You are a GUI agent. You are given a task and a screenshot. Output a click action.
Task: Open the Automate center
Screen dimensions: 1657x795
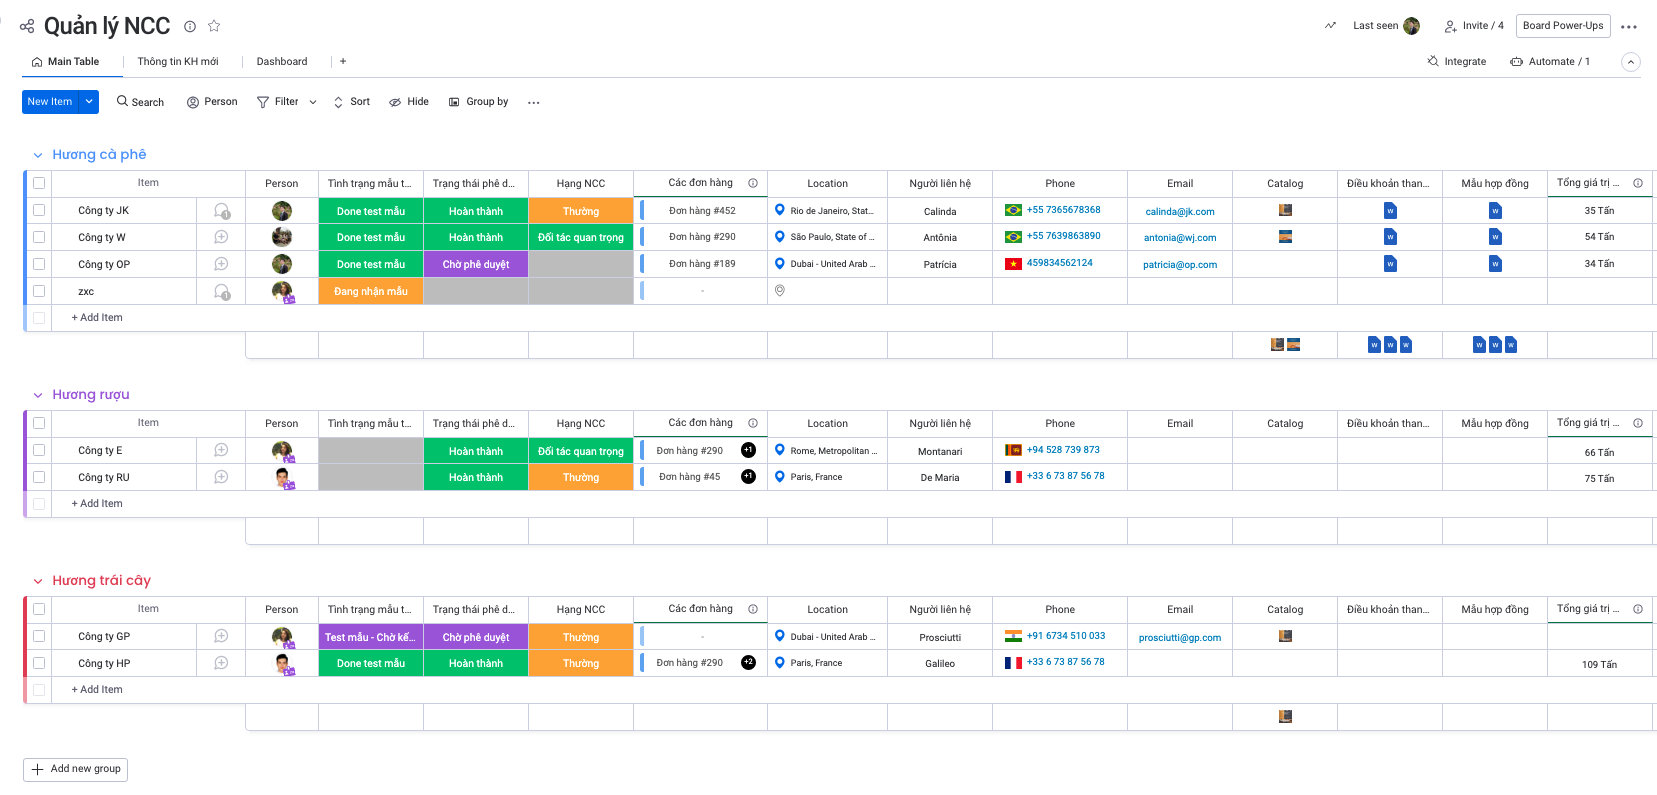1550,62
